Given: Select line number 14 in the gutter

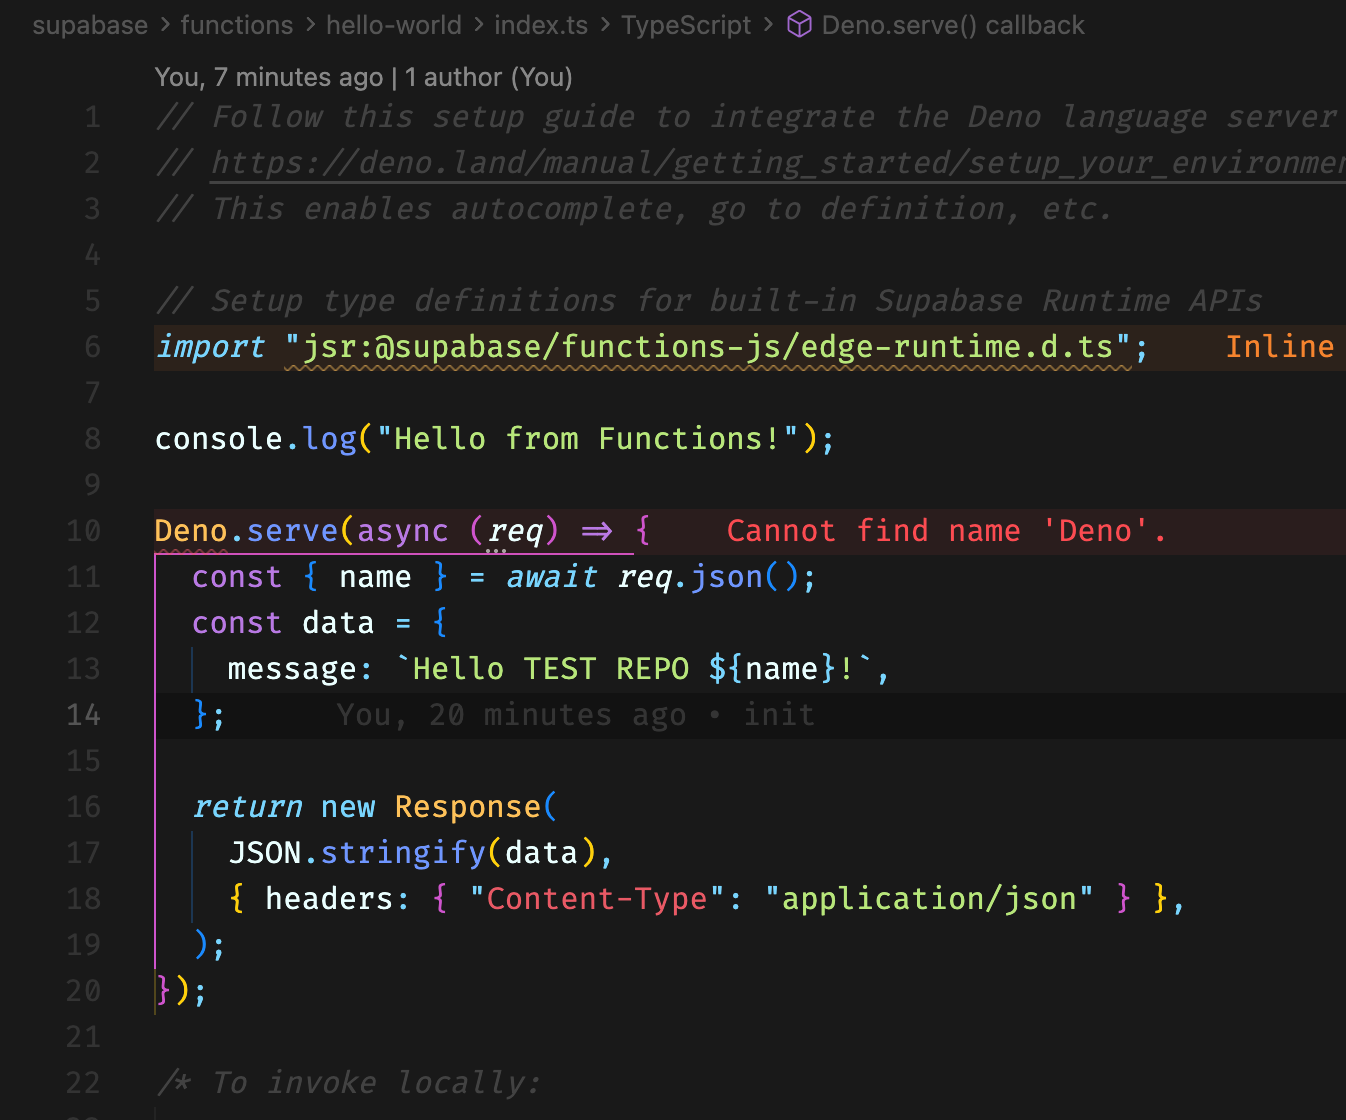Looking at the screenshot, I should pyautogui.click(x=83, y=715).
